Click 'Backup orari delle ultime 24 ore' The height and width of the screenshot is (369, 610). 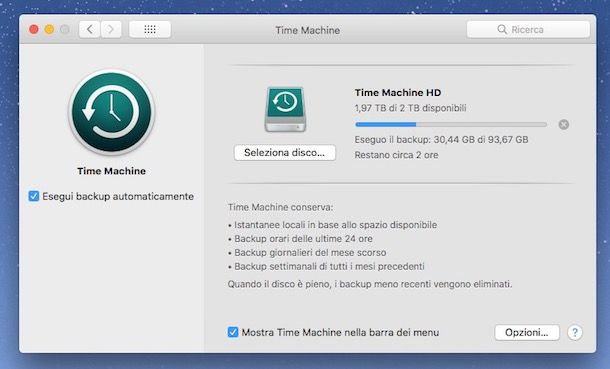point(303,239)
